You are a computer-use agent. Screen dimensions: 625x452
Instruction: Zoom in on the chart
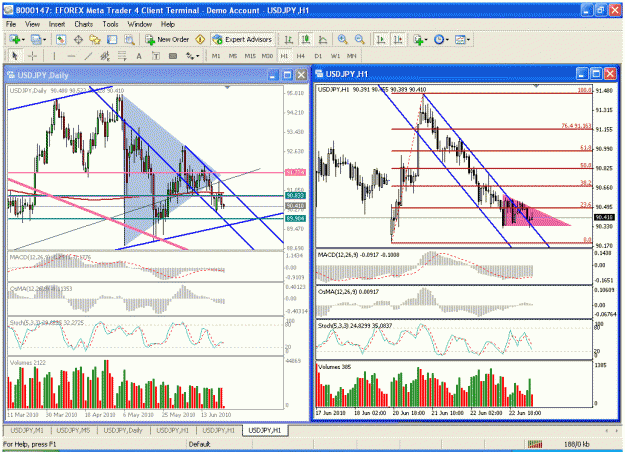click(342, 39)
